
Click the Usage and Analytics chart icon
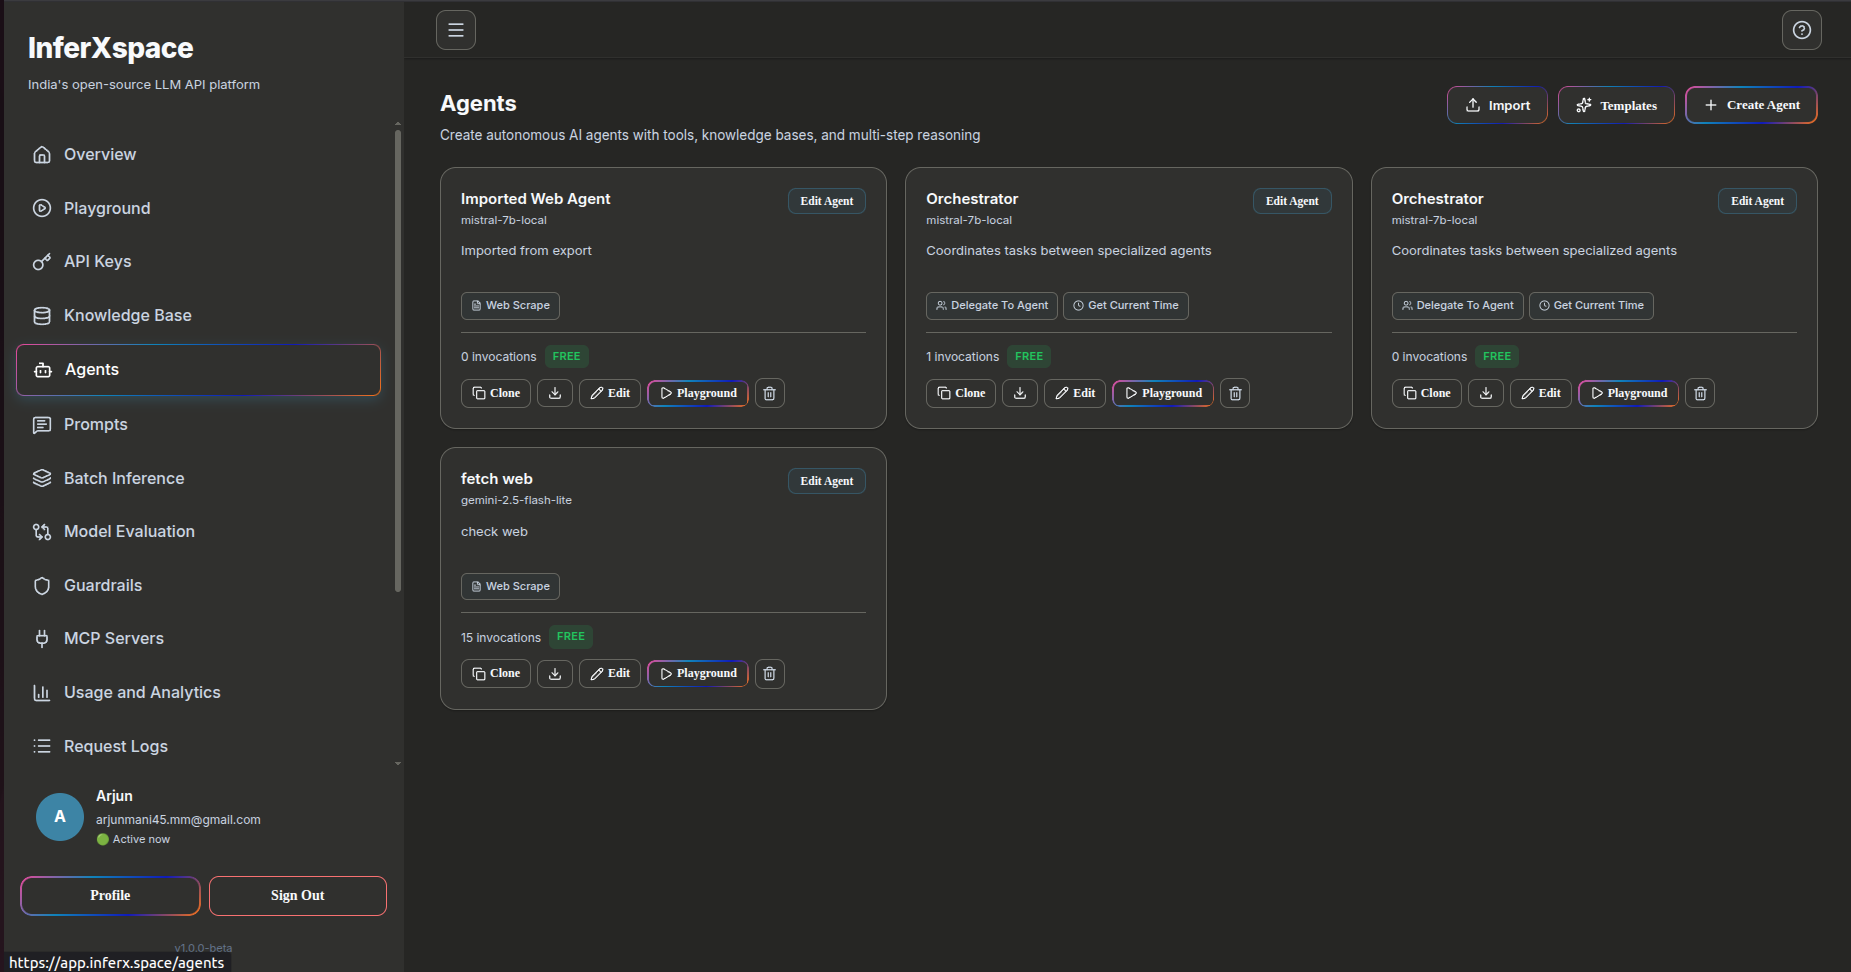click(x=41, y=692)
